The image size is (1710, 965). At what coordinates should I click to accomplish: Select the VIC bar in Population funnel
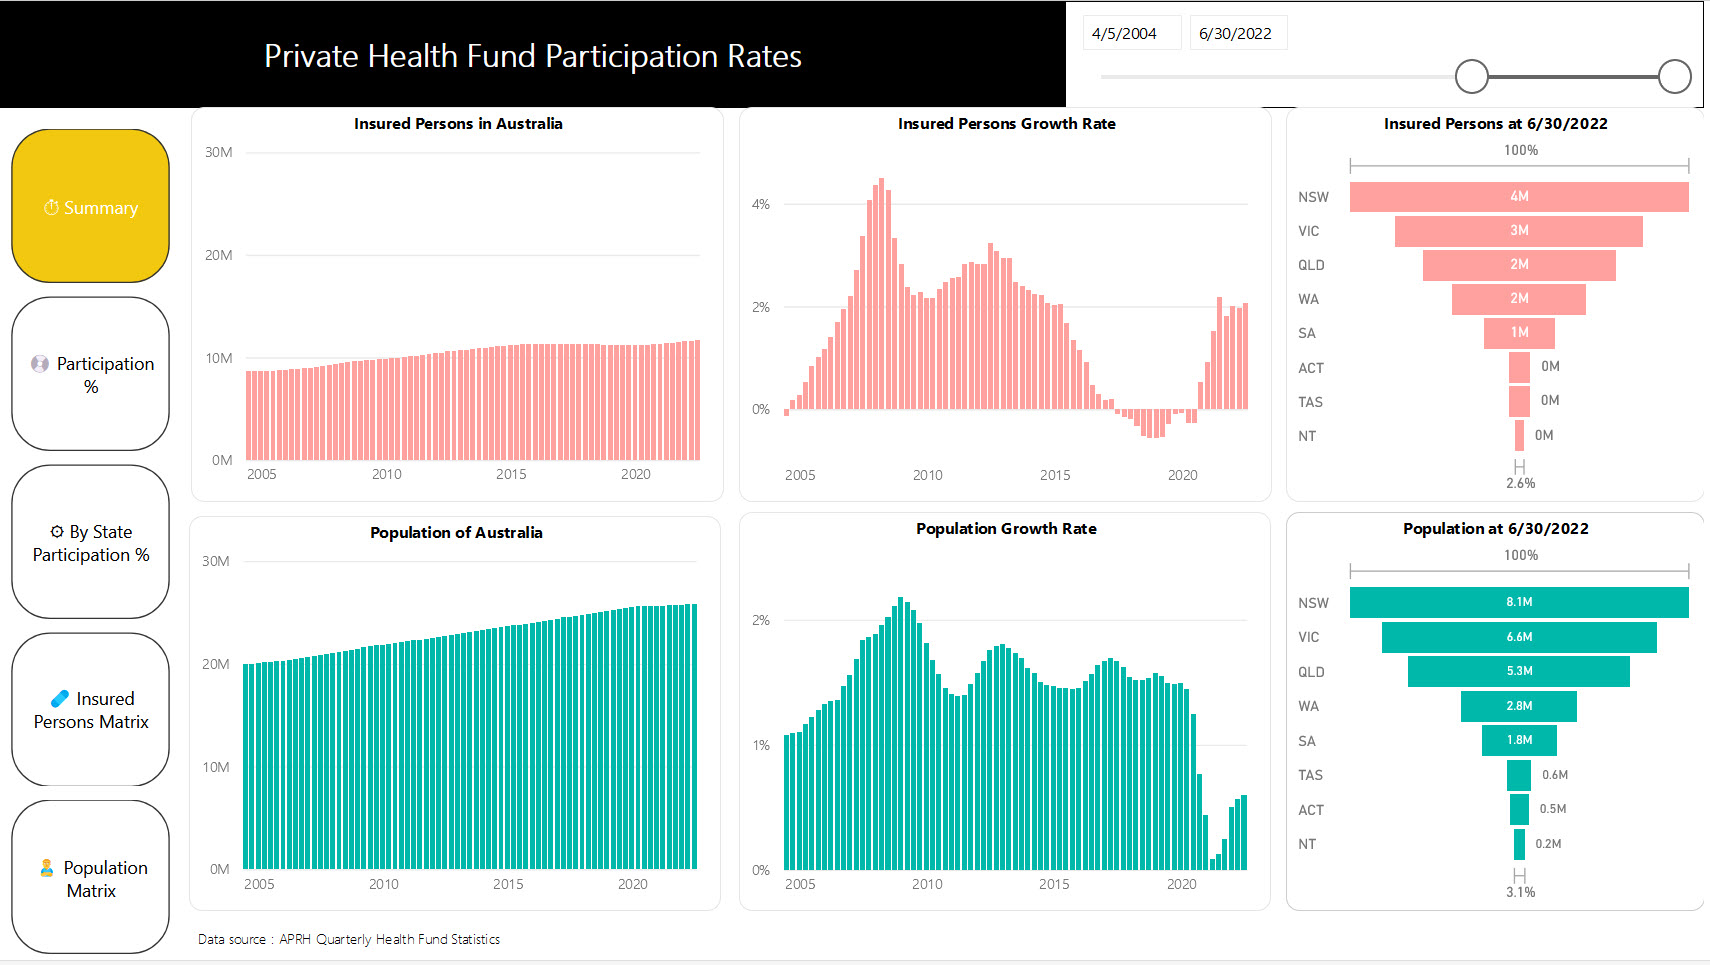click(1518, 637)
